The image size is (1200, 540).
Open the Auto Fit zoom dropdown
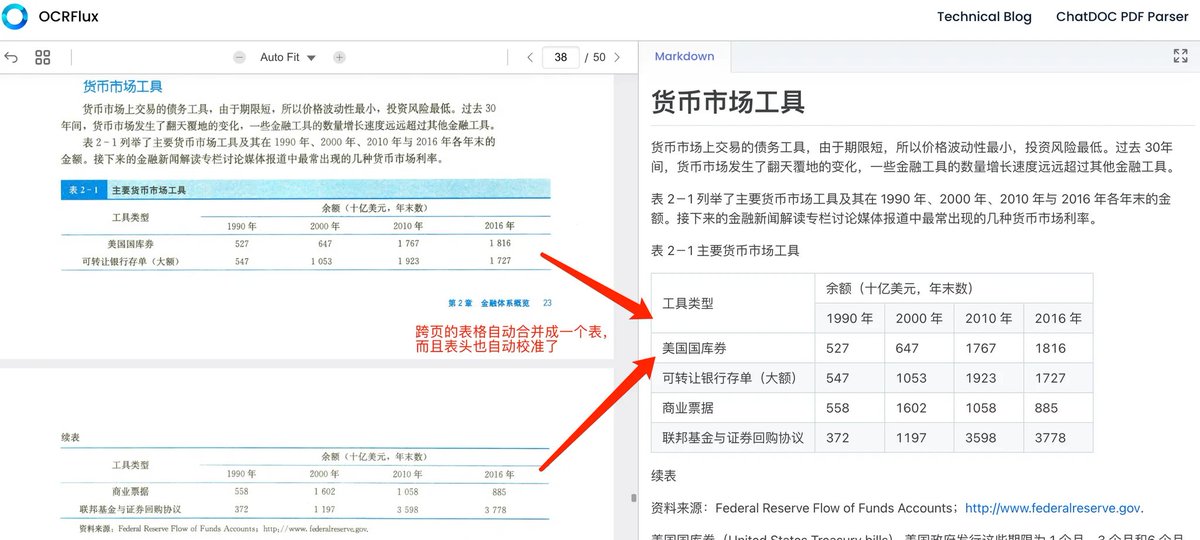pyautogui.click(x=287, y=58)
